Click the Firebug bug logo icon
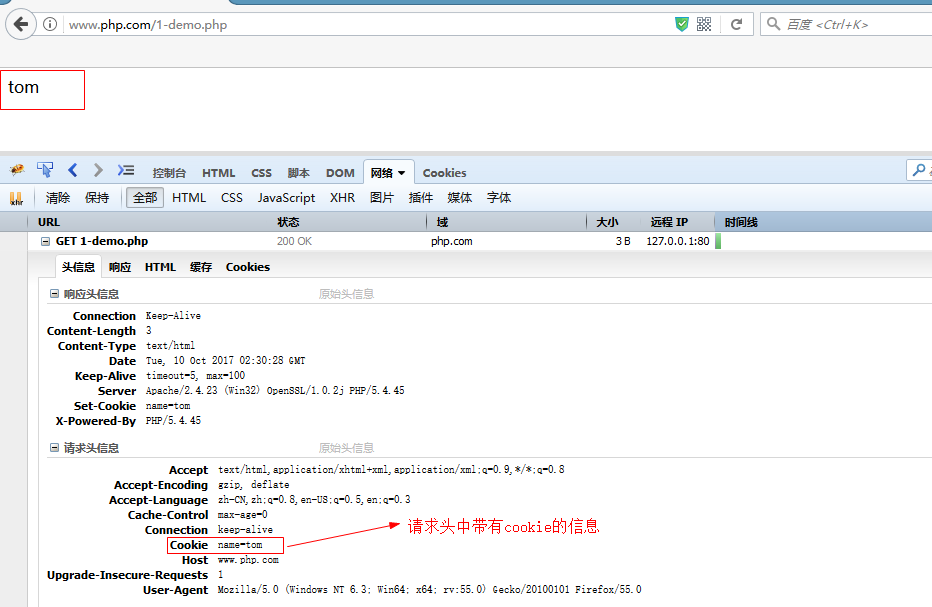The width and height of the screenshot is (932, 607). tap(17, 171)
